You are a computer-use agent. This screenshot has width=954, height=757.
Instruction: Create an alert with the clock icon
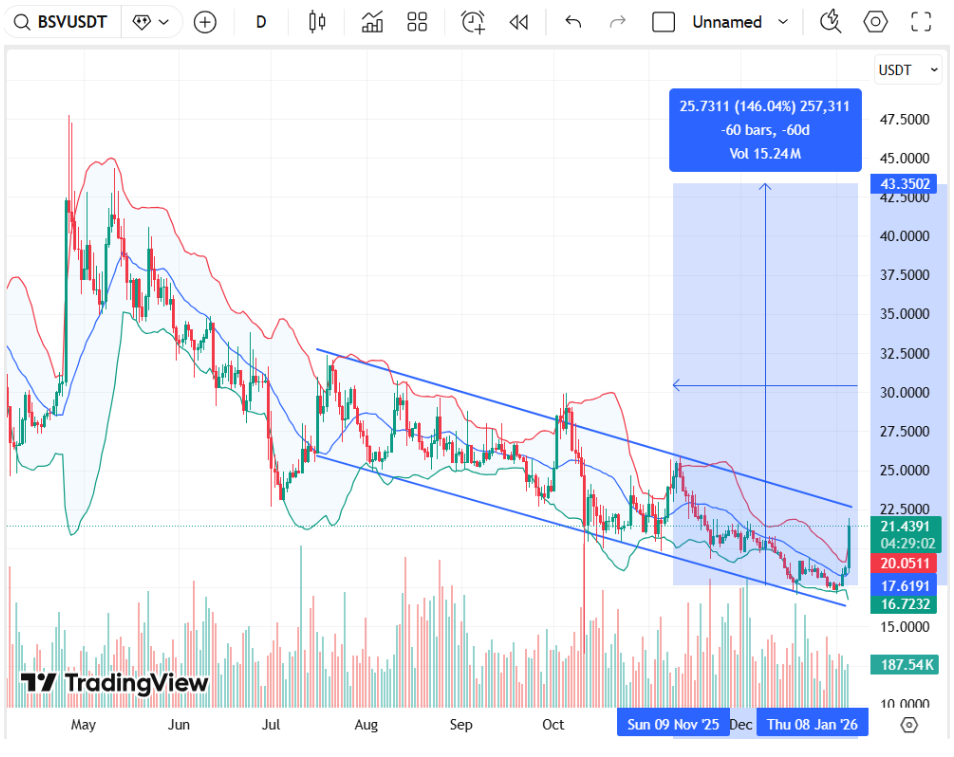pyautogui.click(x=473, y=22)
